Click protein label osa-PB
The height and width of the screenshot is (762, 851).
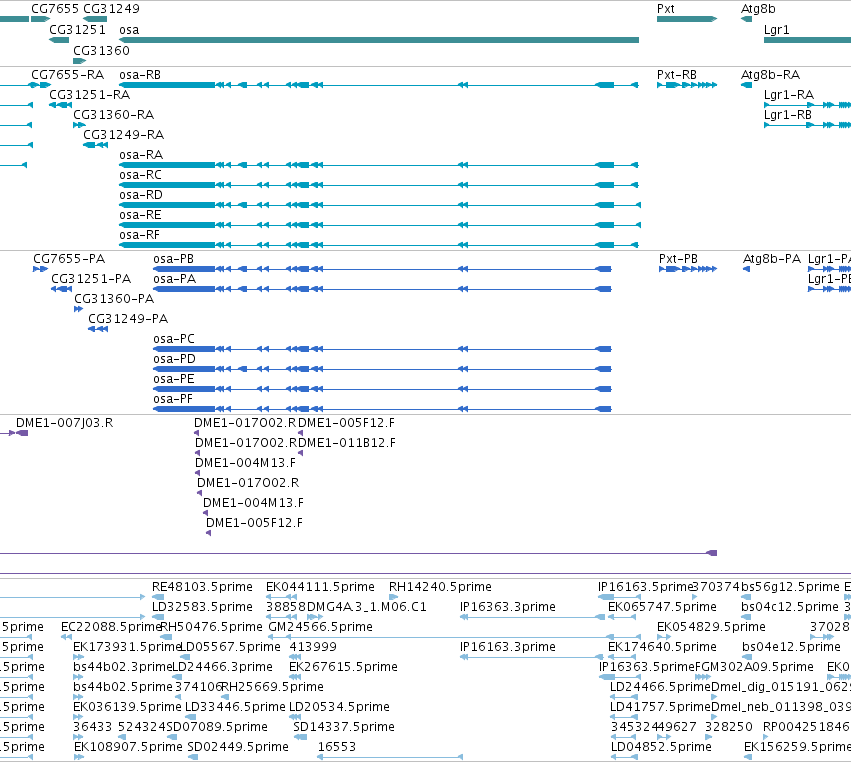[x=173, y=259]
